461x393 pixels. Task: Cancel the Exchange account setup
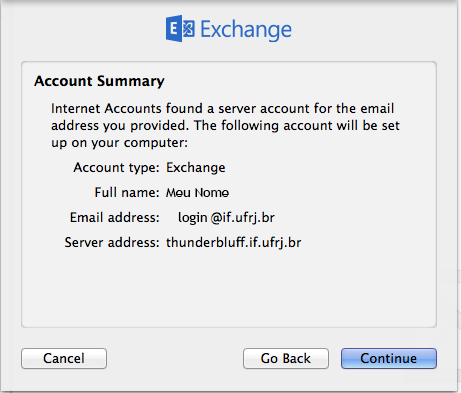coord(64,358)
